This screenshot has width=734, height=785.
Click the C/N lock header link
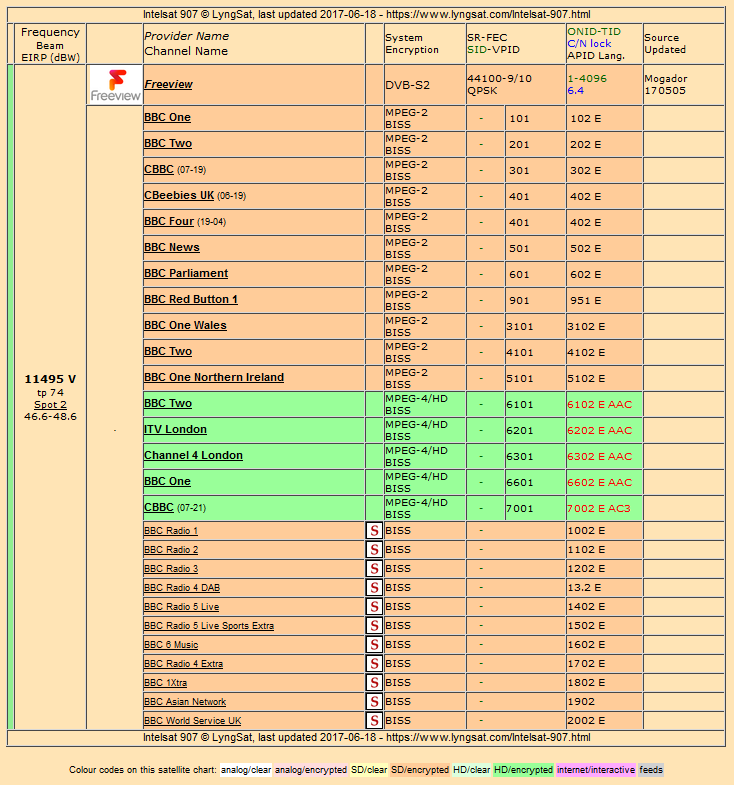(x=589, y=44)
